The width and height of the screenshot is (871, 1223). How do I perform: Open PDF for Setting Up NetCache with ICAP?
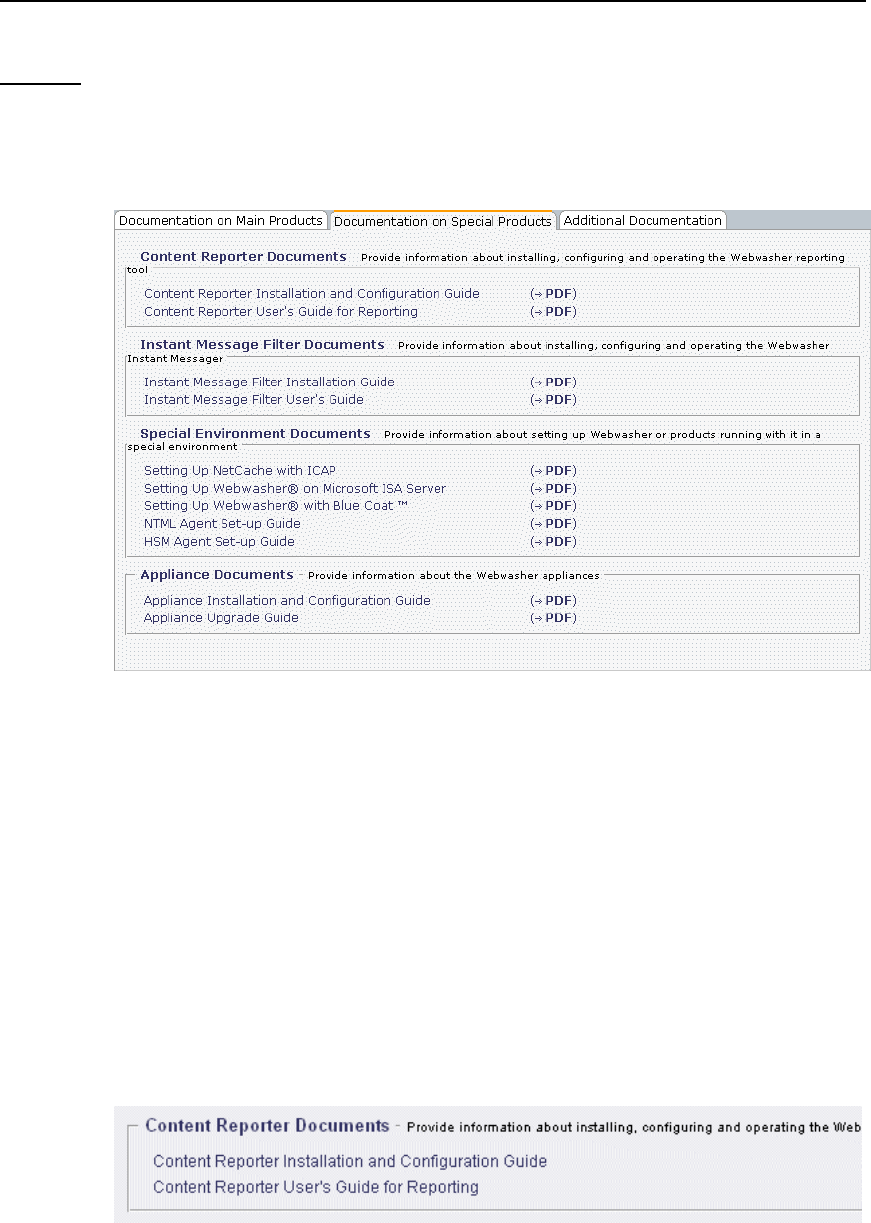pos(553,471)
